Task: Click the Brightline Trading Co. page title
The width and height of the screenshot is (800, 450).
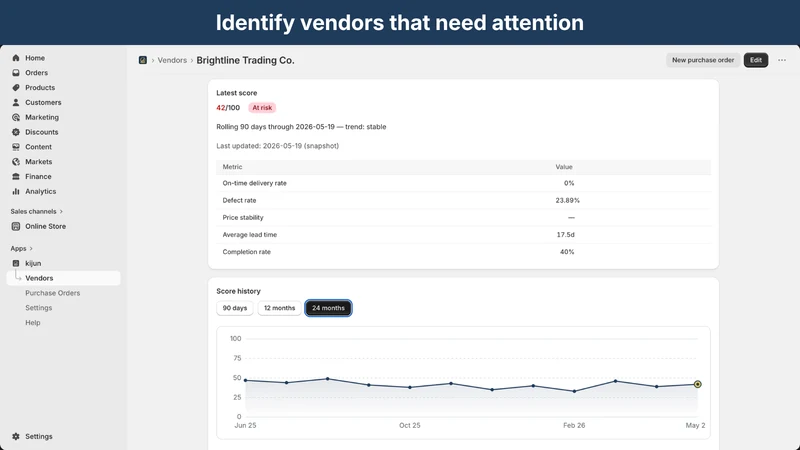Action: coord(245,60)
